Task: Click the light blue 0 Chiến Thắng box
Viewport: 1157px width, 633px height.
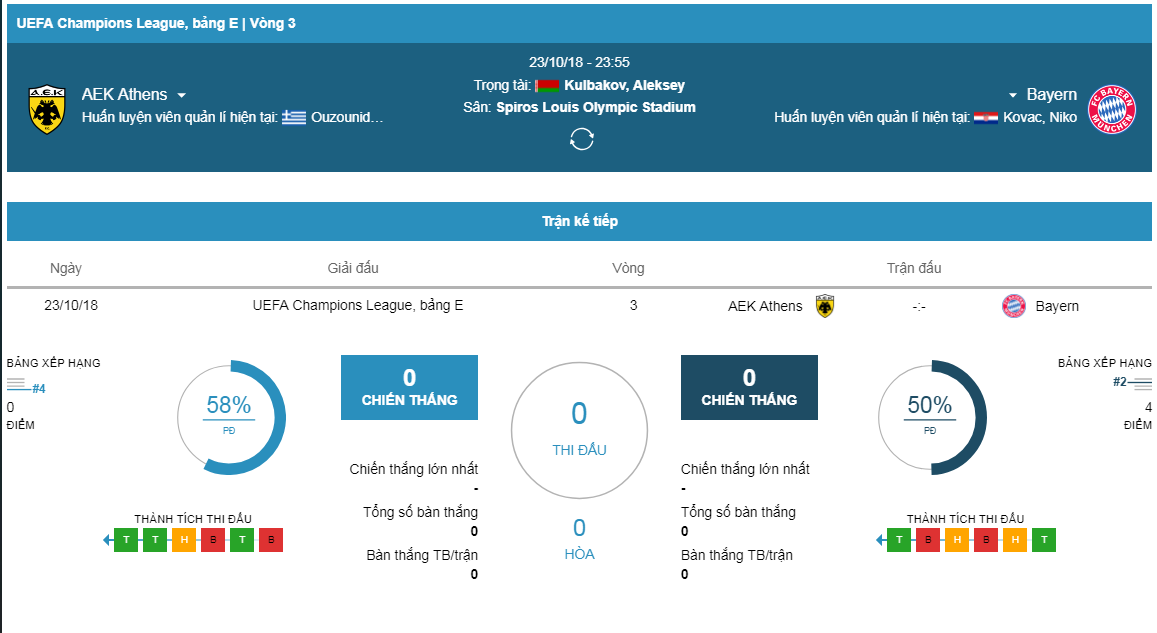Action: tap(410, 387)
